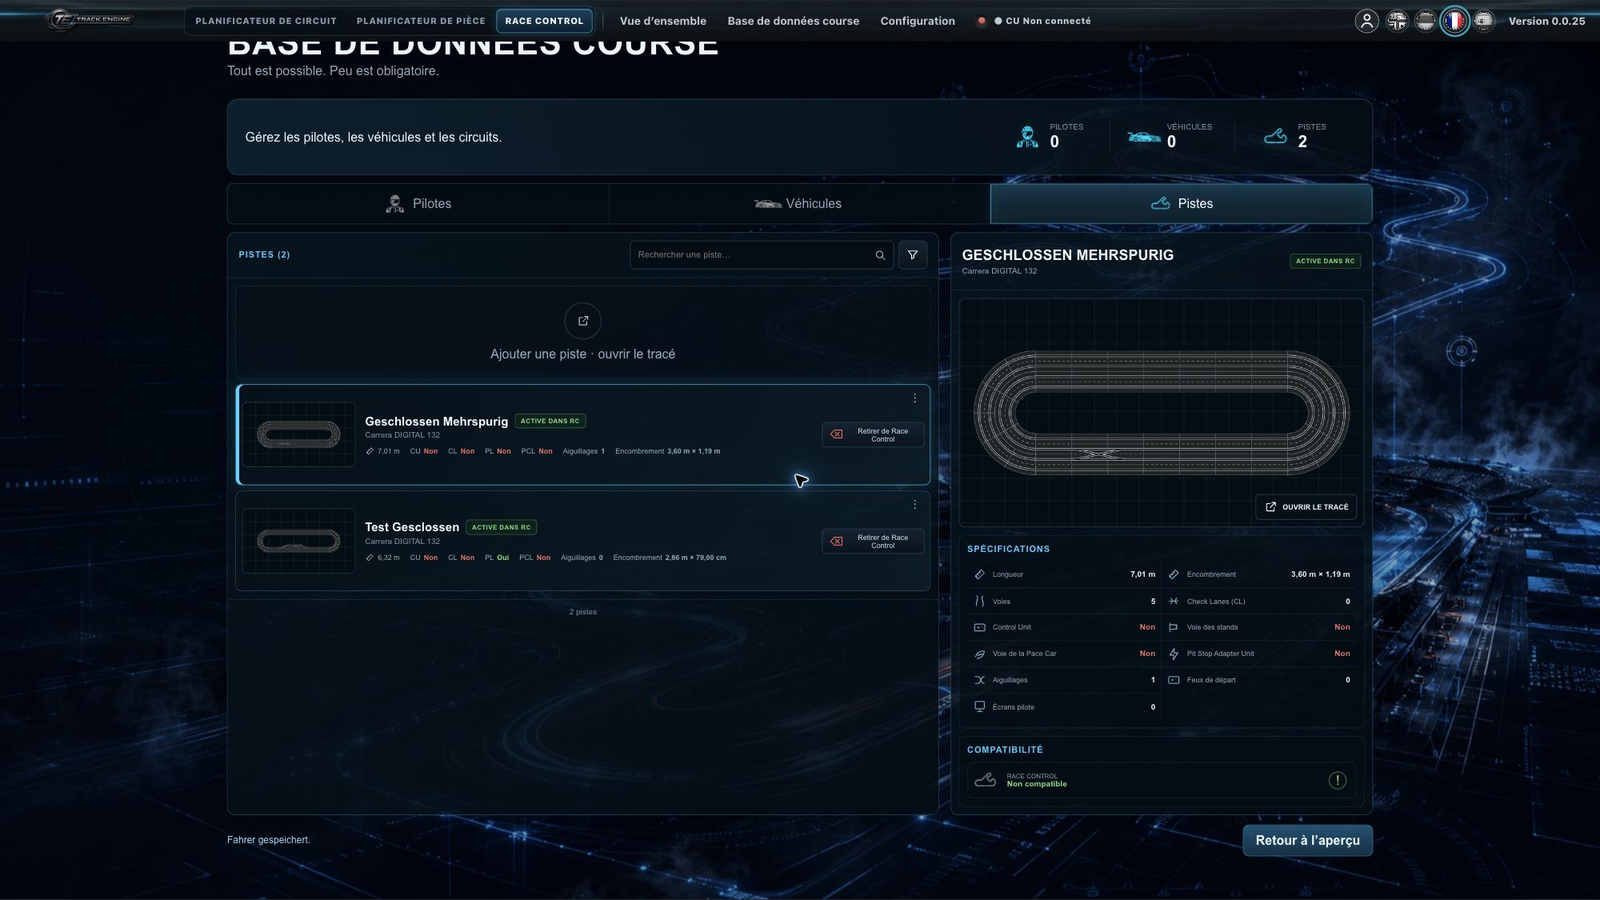Switch to the Pilotes tab
The image size is (1600, 900).
click(418, 203)
